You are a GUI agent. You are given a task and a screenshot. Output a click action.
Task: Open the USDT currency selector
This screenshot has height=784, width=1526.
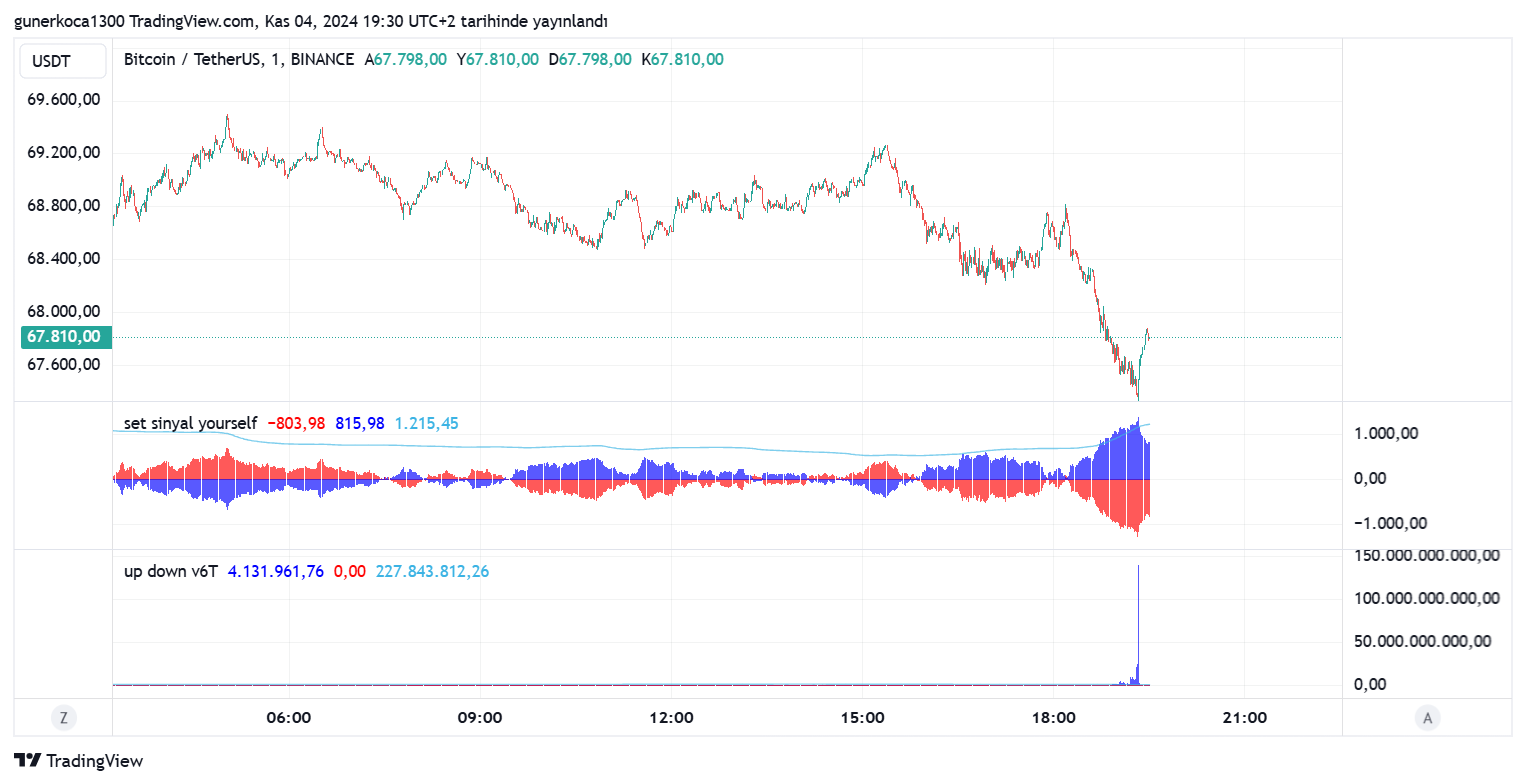tap(63, 61)
